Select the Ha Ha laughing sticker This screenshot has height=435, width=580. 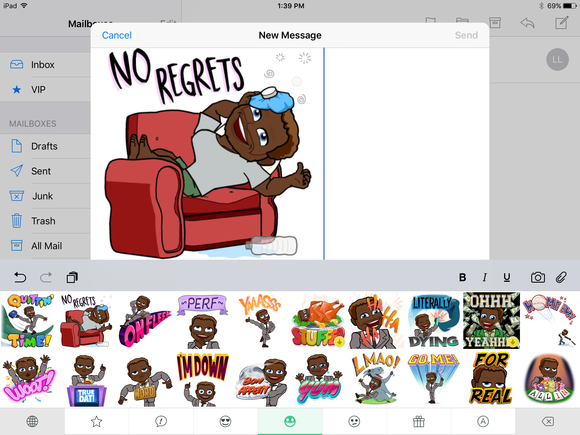pyautogui.click(x=376, y=321)
